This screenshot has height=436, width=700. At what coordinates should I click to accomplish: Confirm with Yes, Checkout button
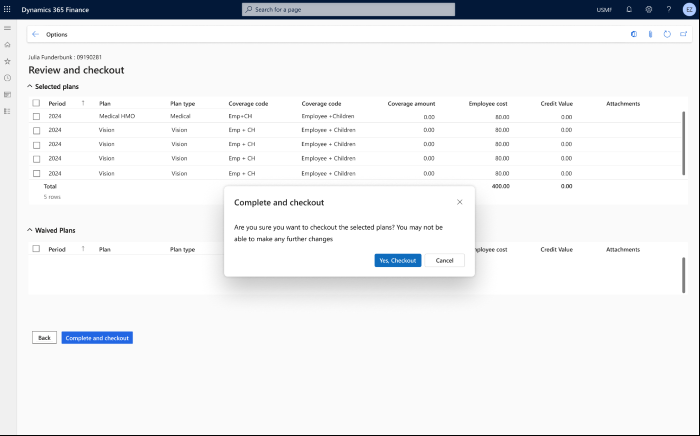pyautogui.click(x=398, y=260)
